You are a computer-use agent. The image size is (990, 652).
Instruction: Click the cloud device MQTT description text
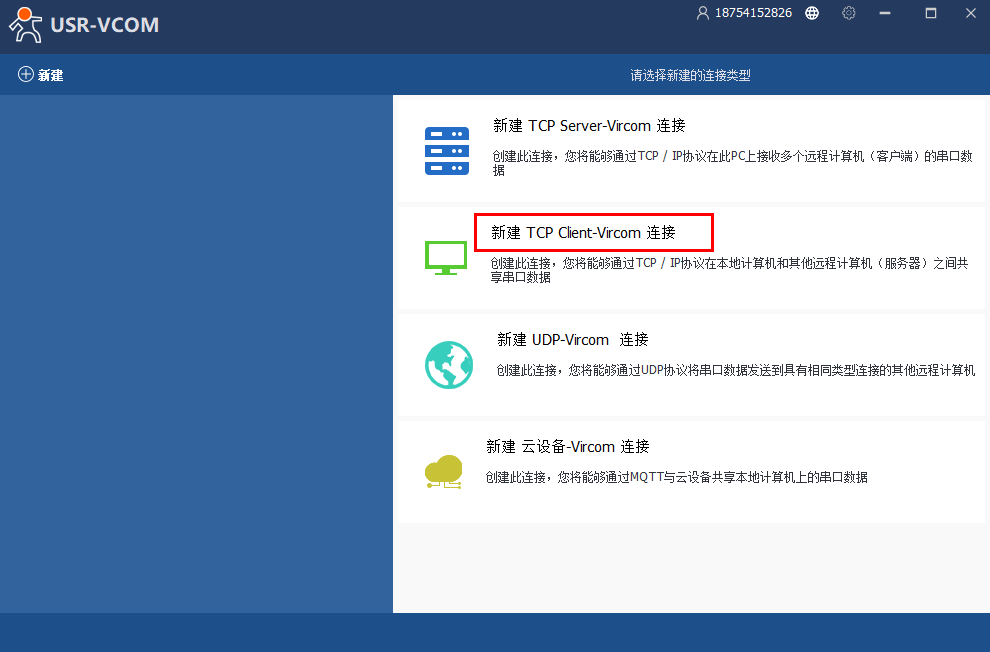click(x=676, y=478)
